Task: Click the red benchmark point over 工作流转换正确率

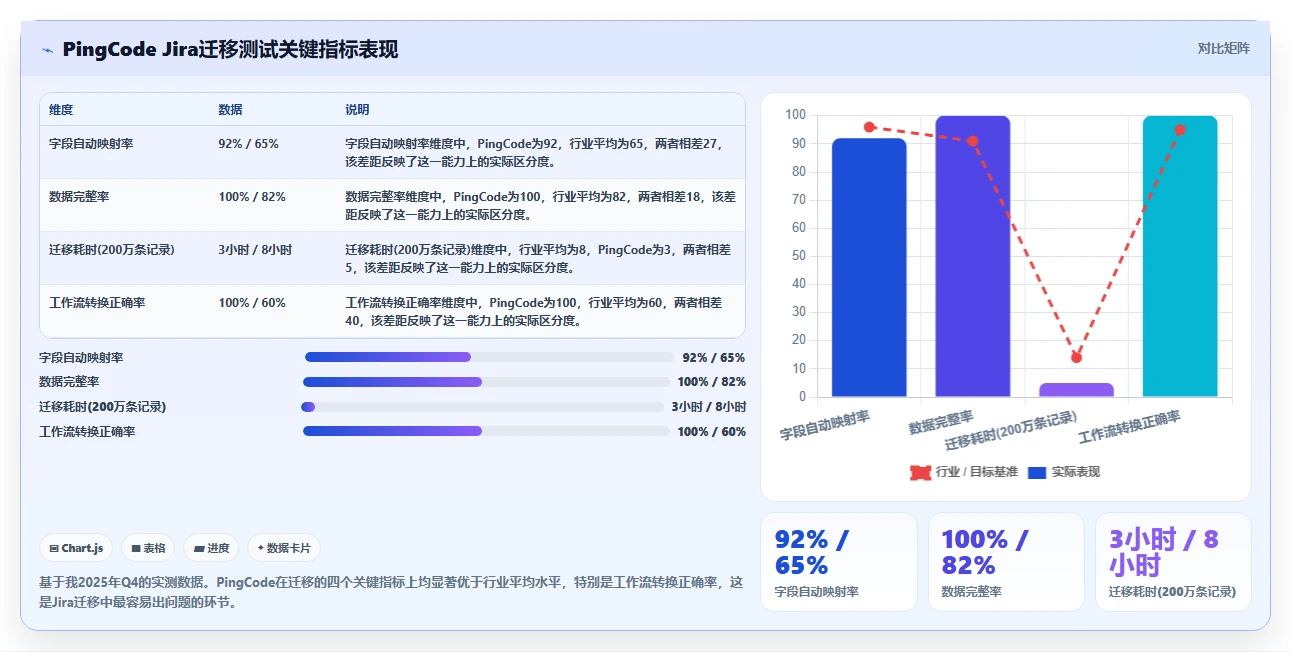Action: (1180, 130)
